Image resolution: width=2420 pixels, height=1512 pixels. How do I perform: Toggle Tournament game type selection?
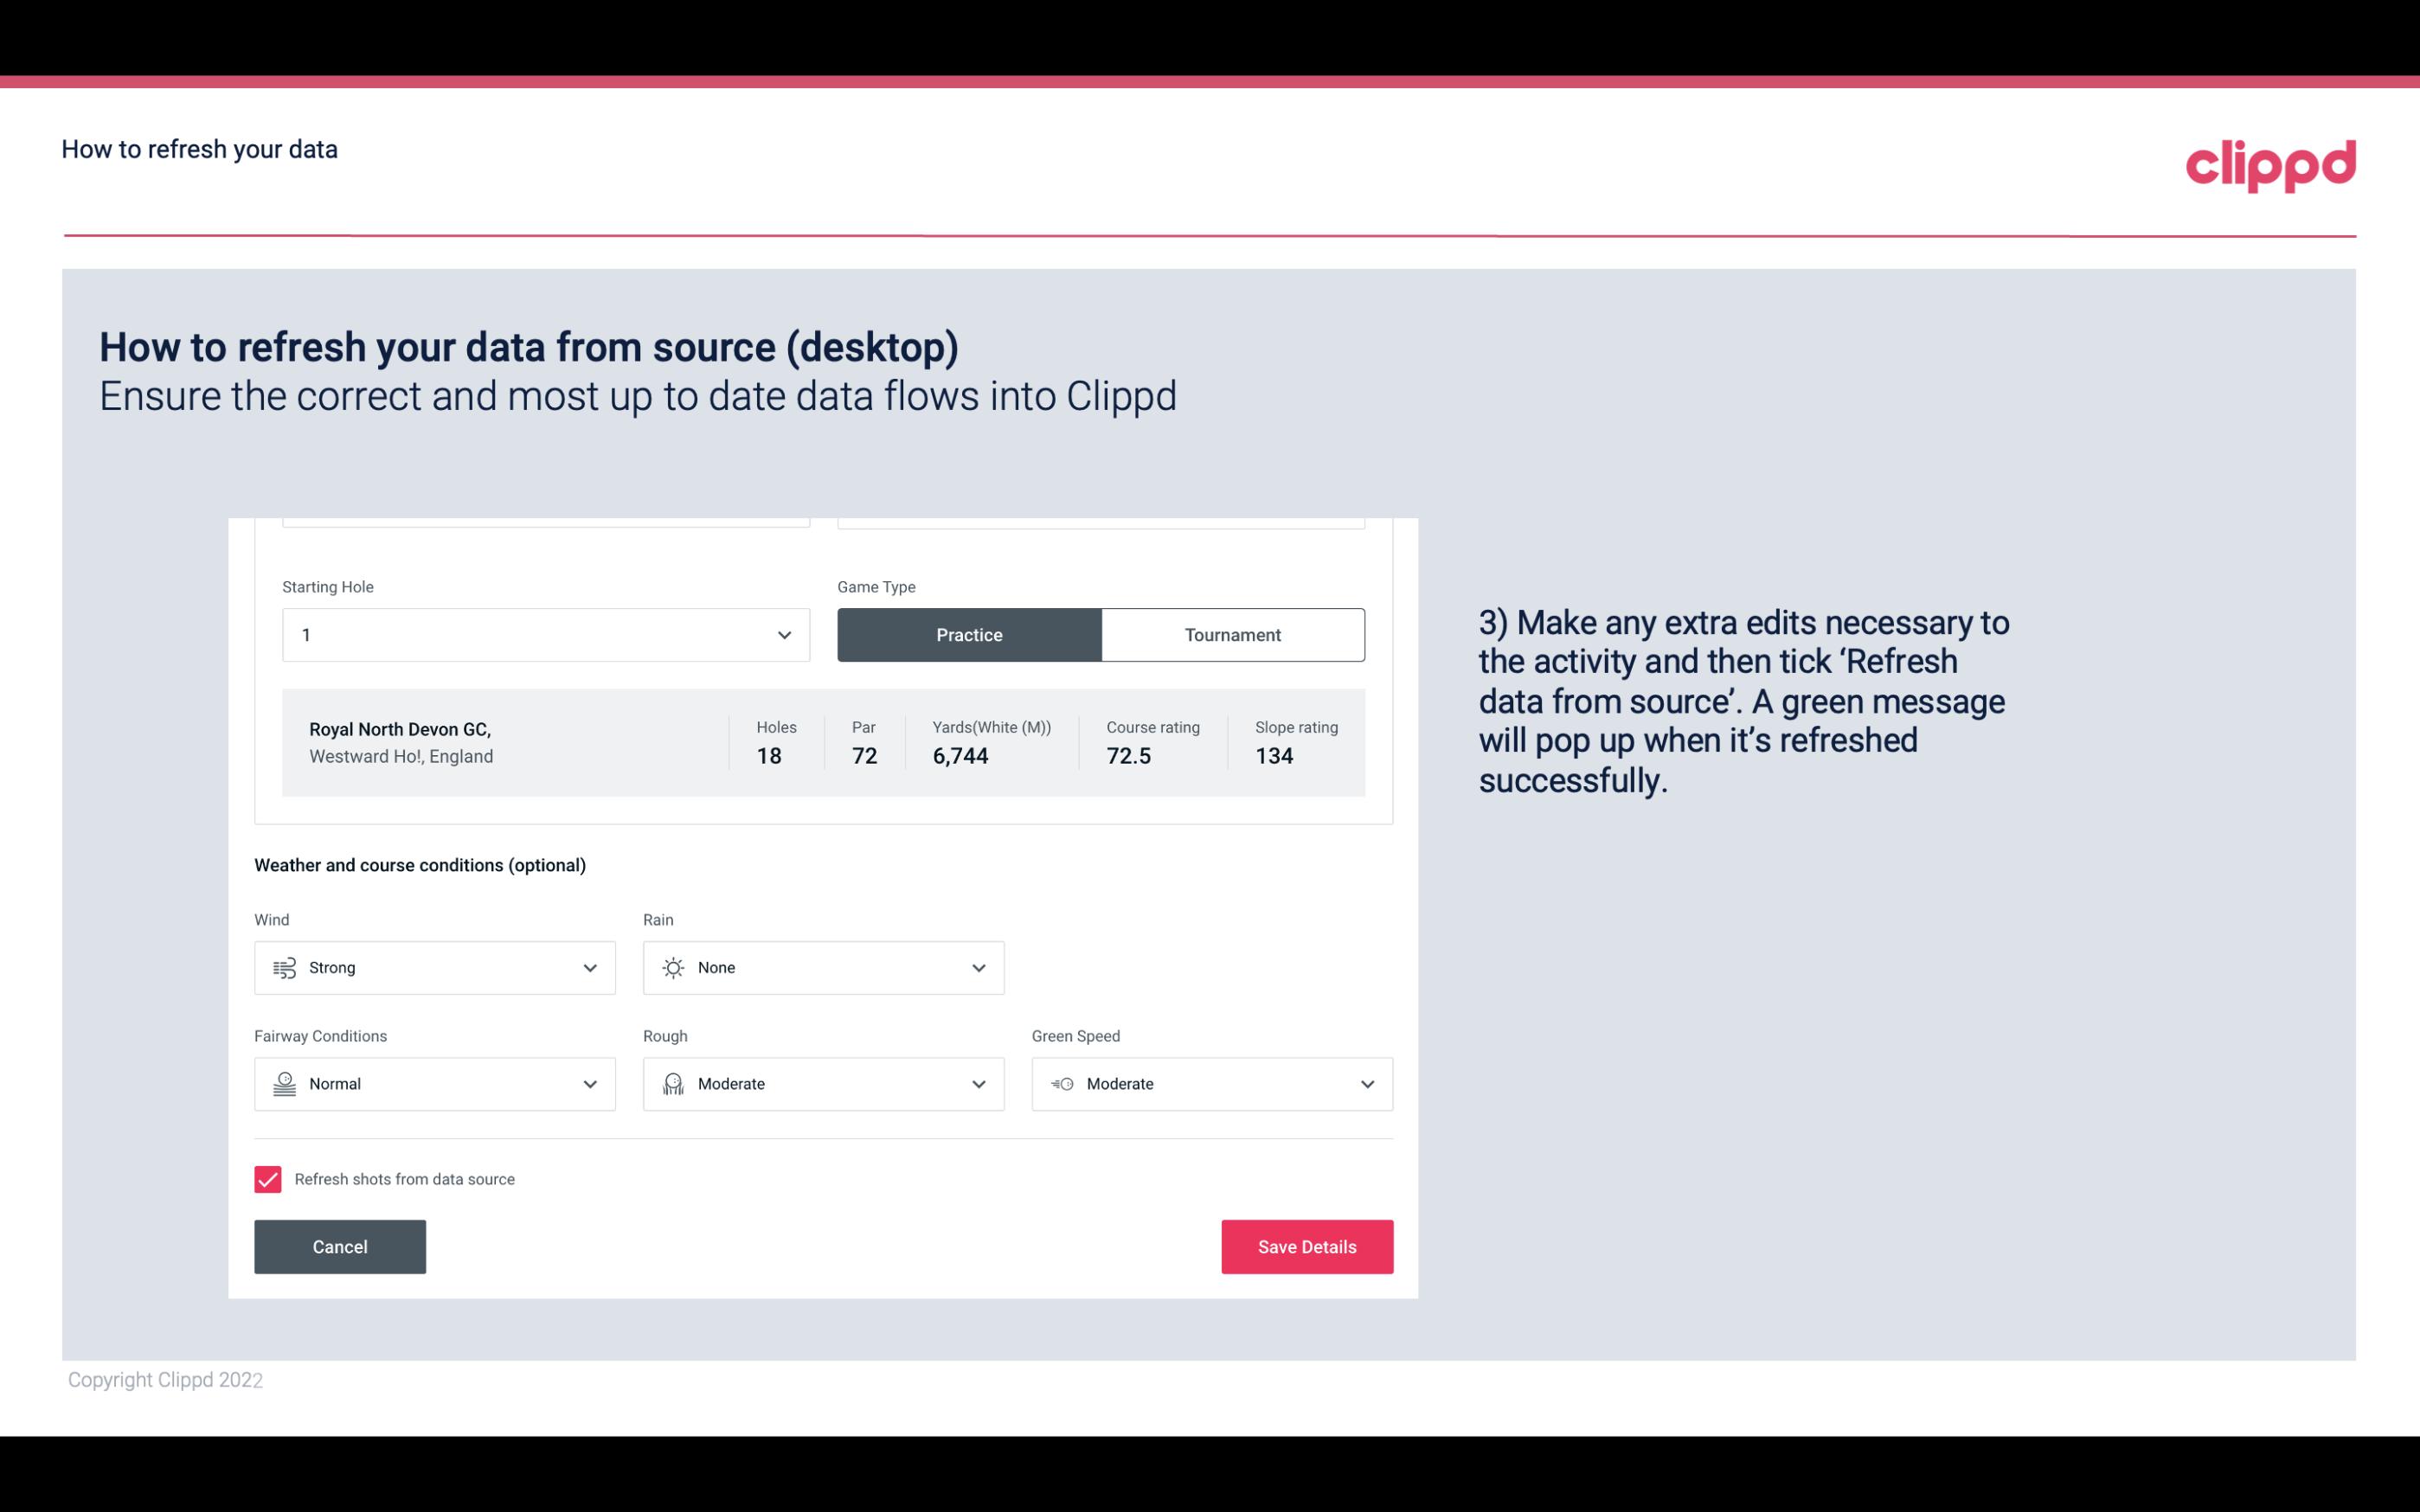[1232, 634]
